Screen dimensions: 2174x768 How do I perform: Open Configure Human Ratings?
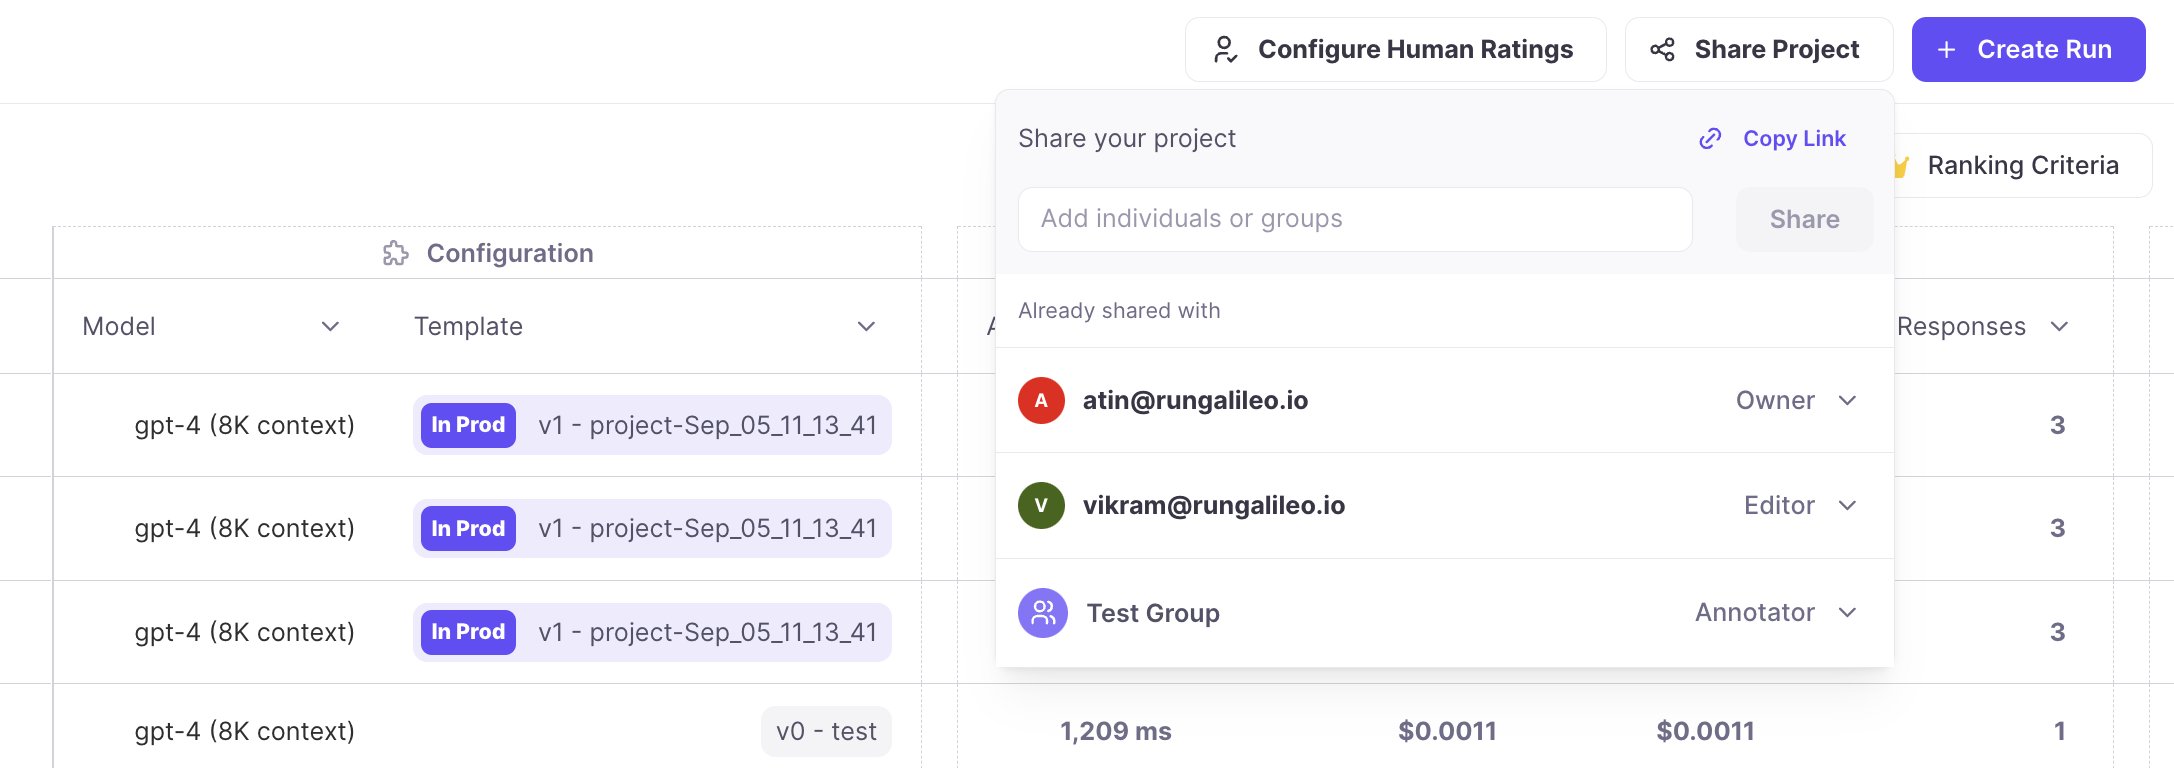pyautogui.click(x=1395, y=49)
